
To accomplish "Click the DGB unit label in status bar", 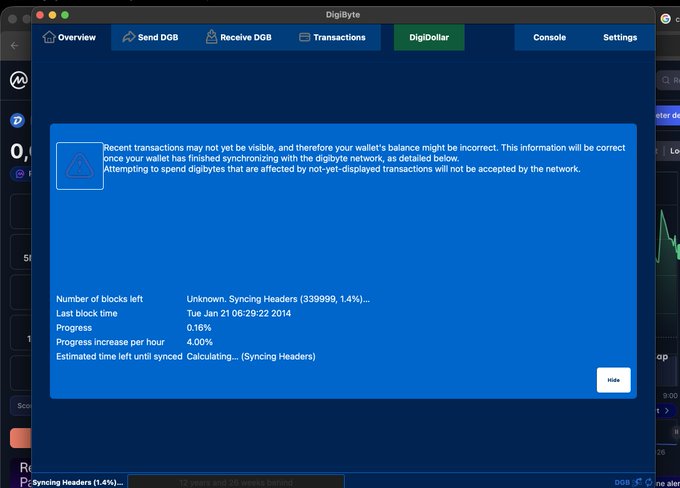I will point(622,482).
